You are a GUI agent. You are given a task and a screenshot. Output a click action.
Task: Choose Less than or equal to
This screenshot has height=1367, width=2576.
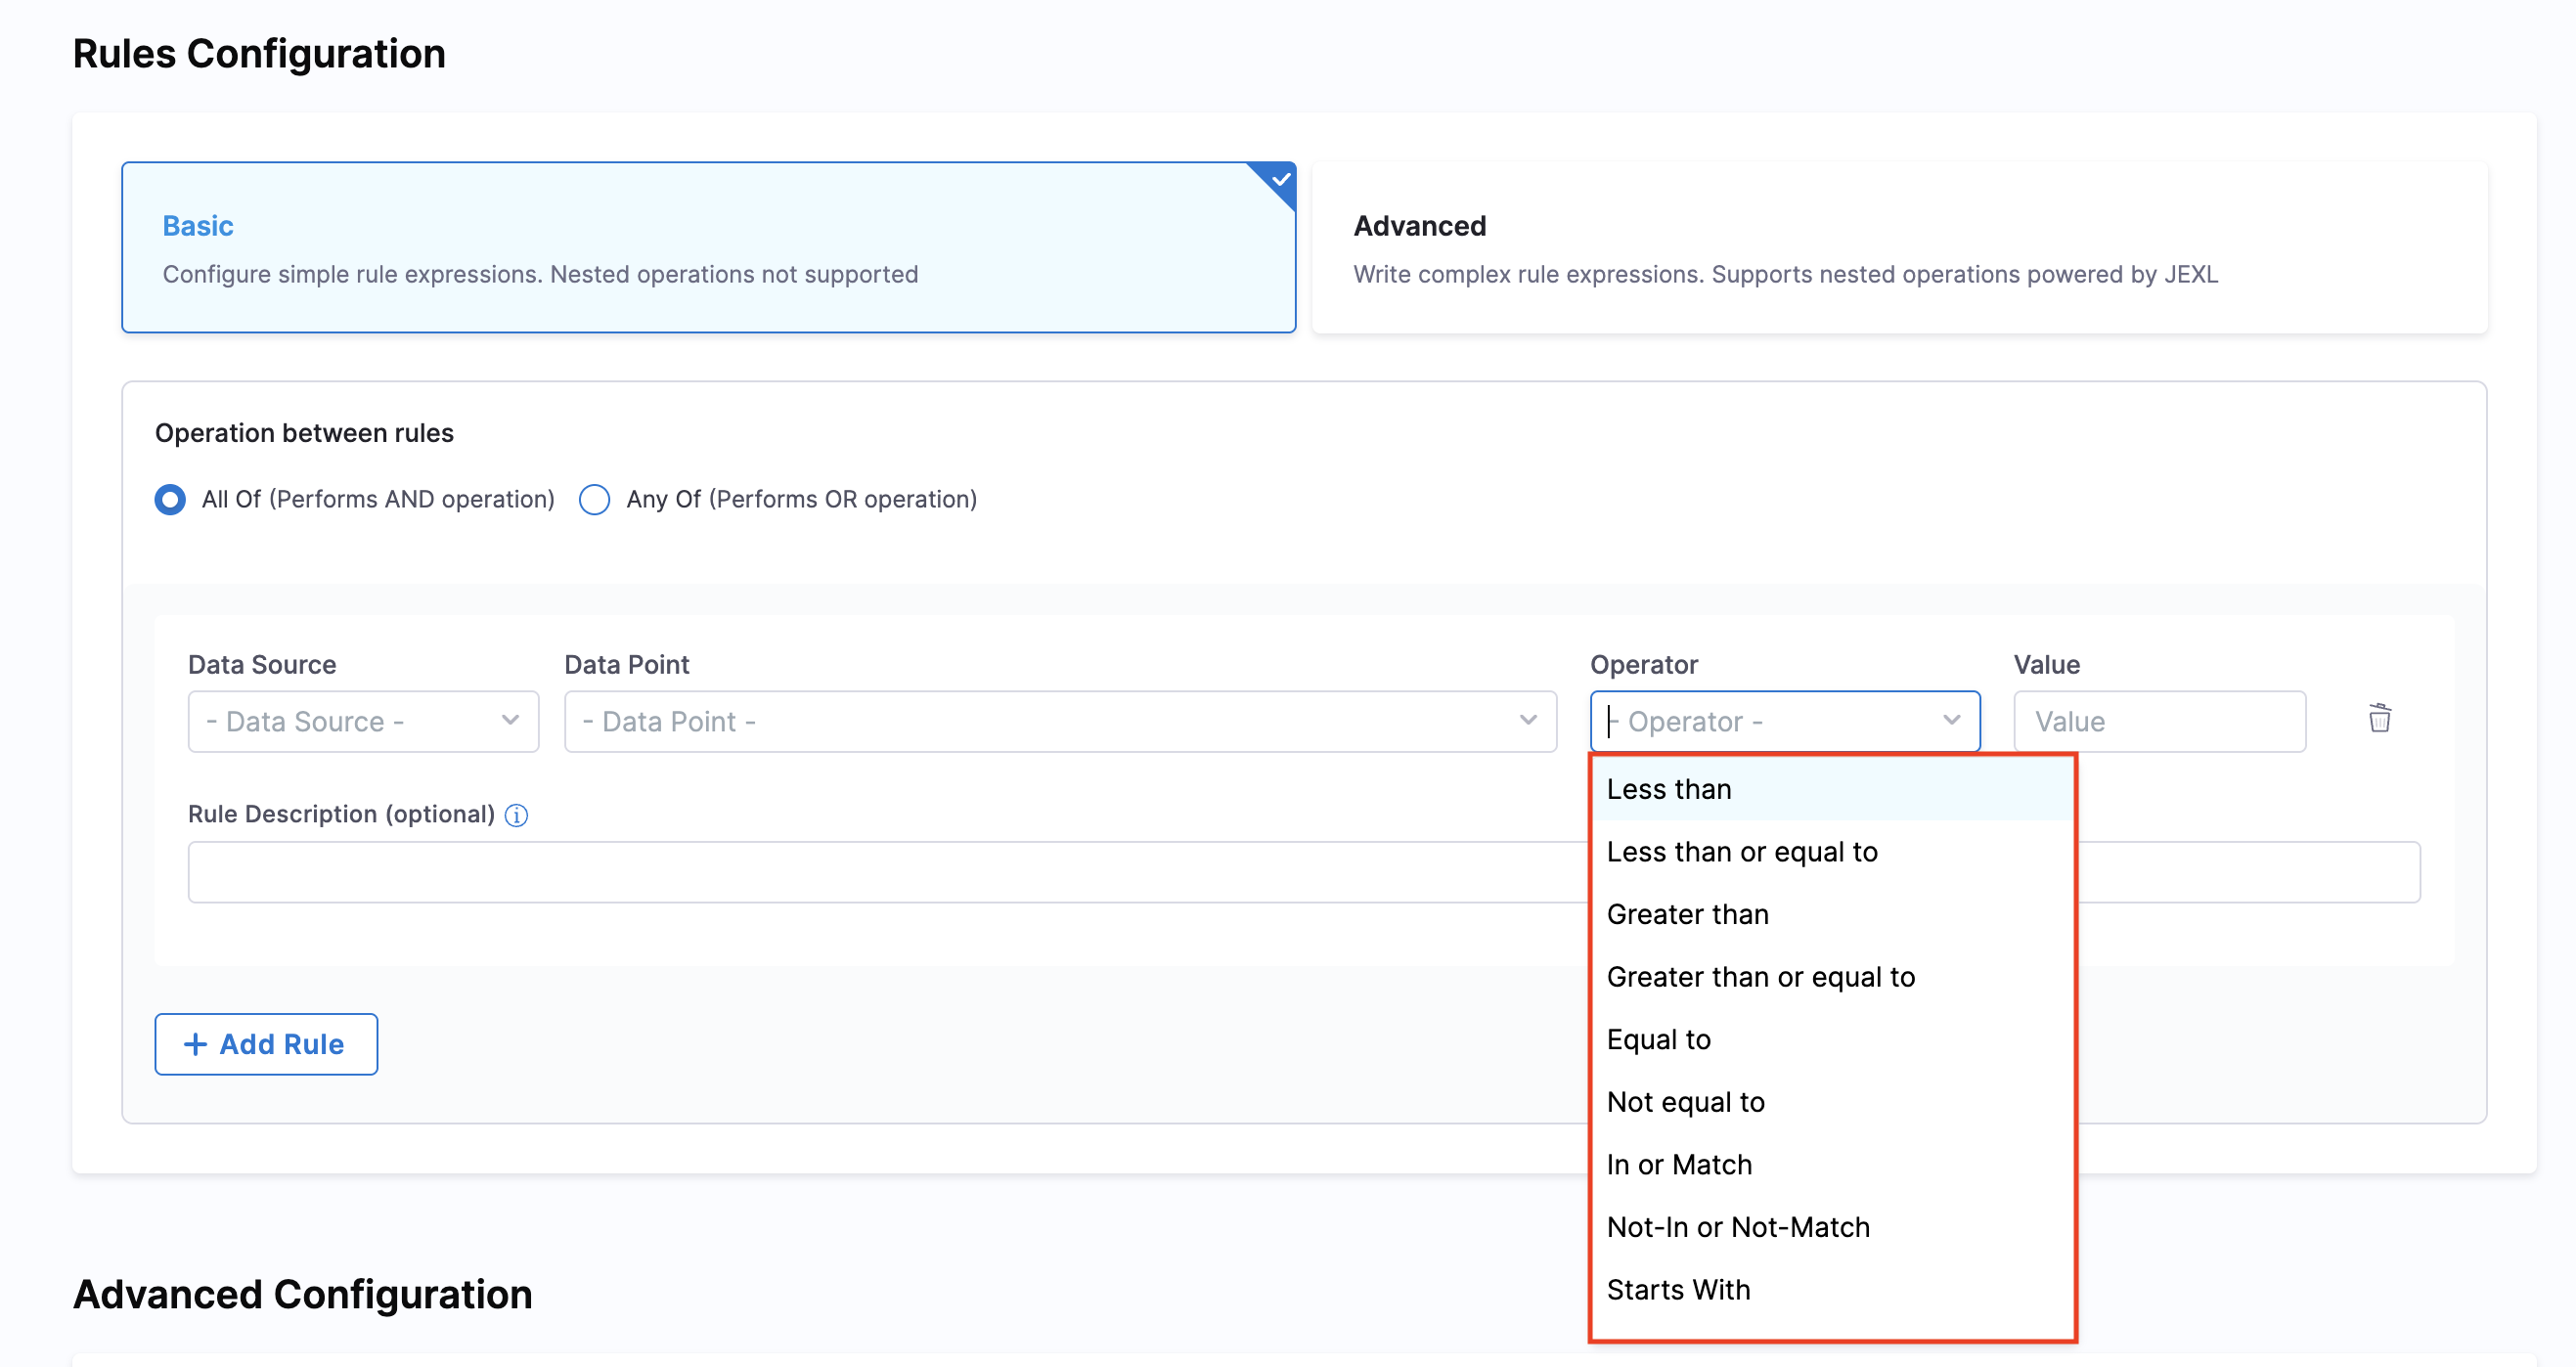[1741, 852]
